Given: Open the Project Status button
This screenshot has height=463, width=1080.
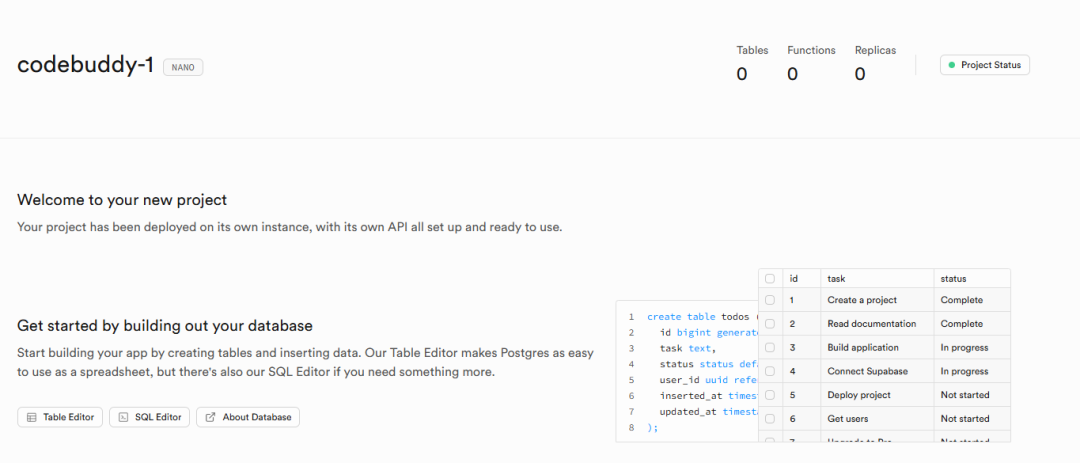Looking at the screenshot, I should [x=985, y=65].
